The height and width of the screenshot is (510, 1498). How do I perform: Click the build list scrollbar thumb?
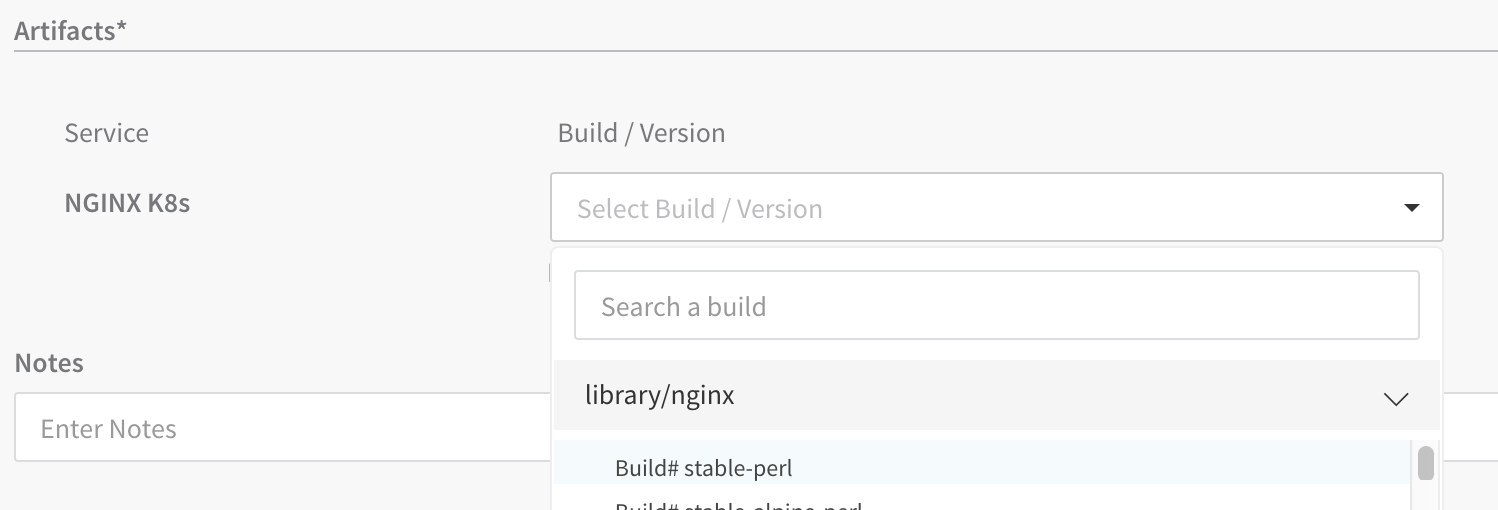click(1426, 463)
